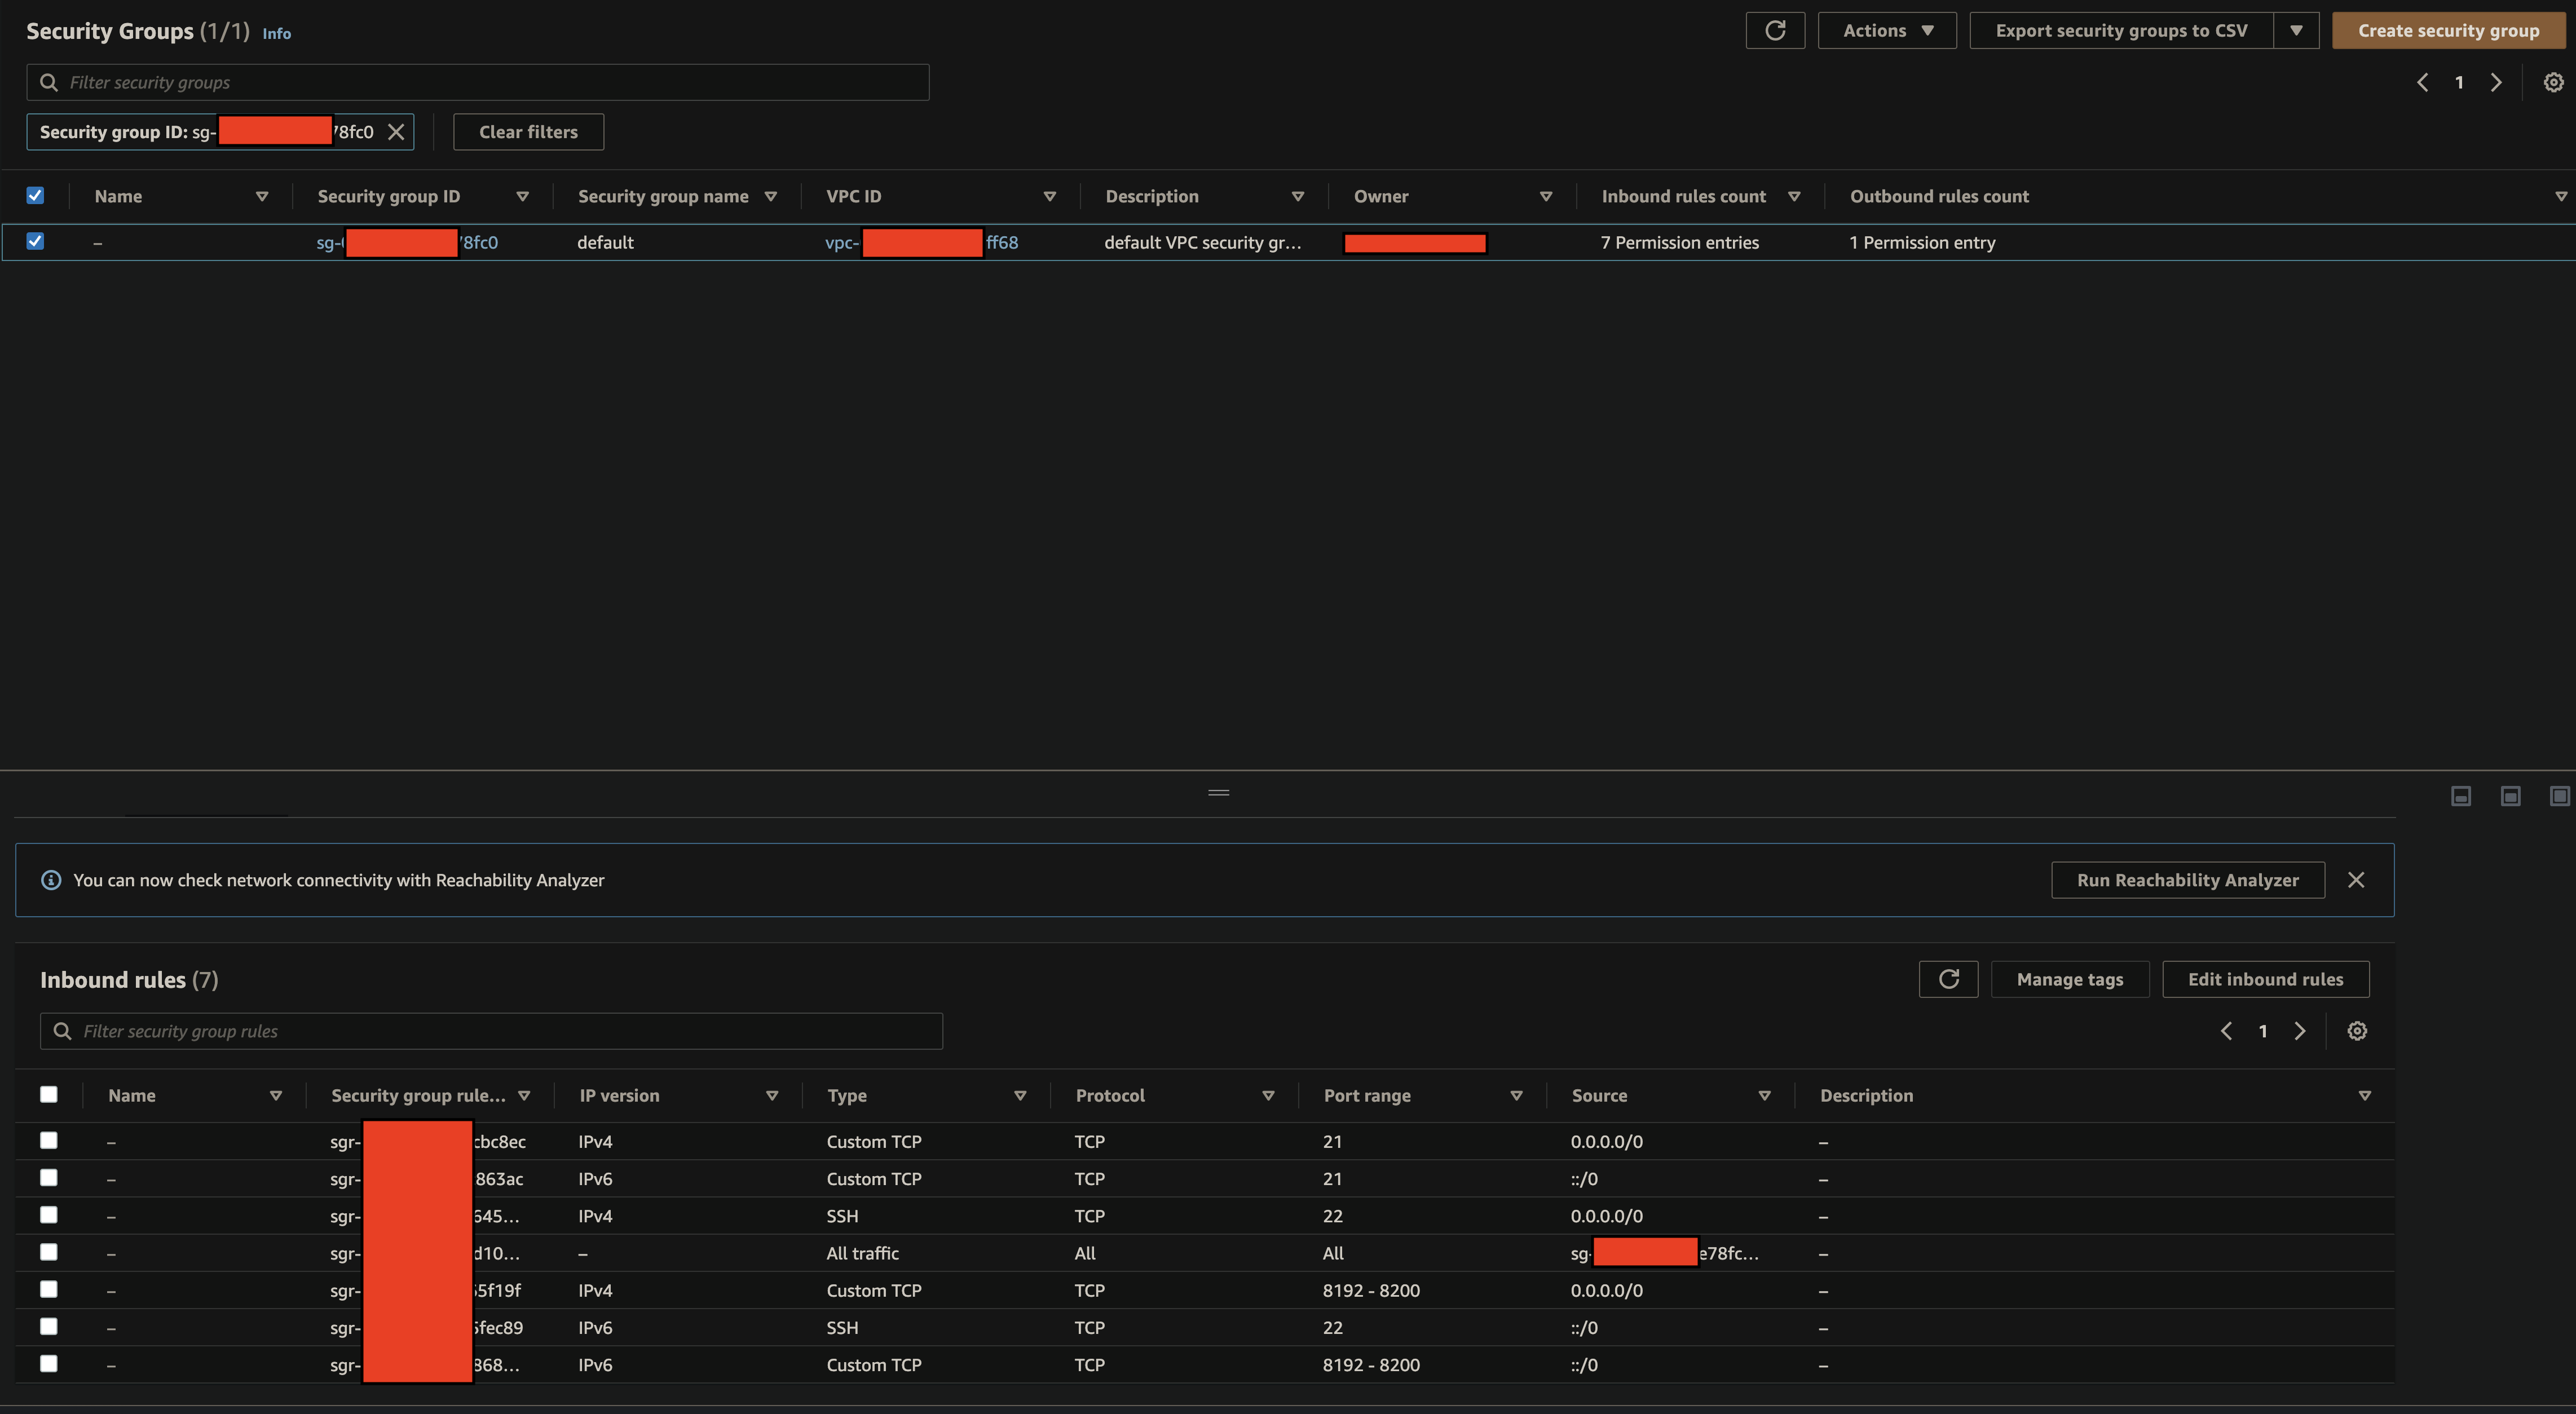
Task: Click Export security groups to CSV
Action: (2121, 30)
